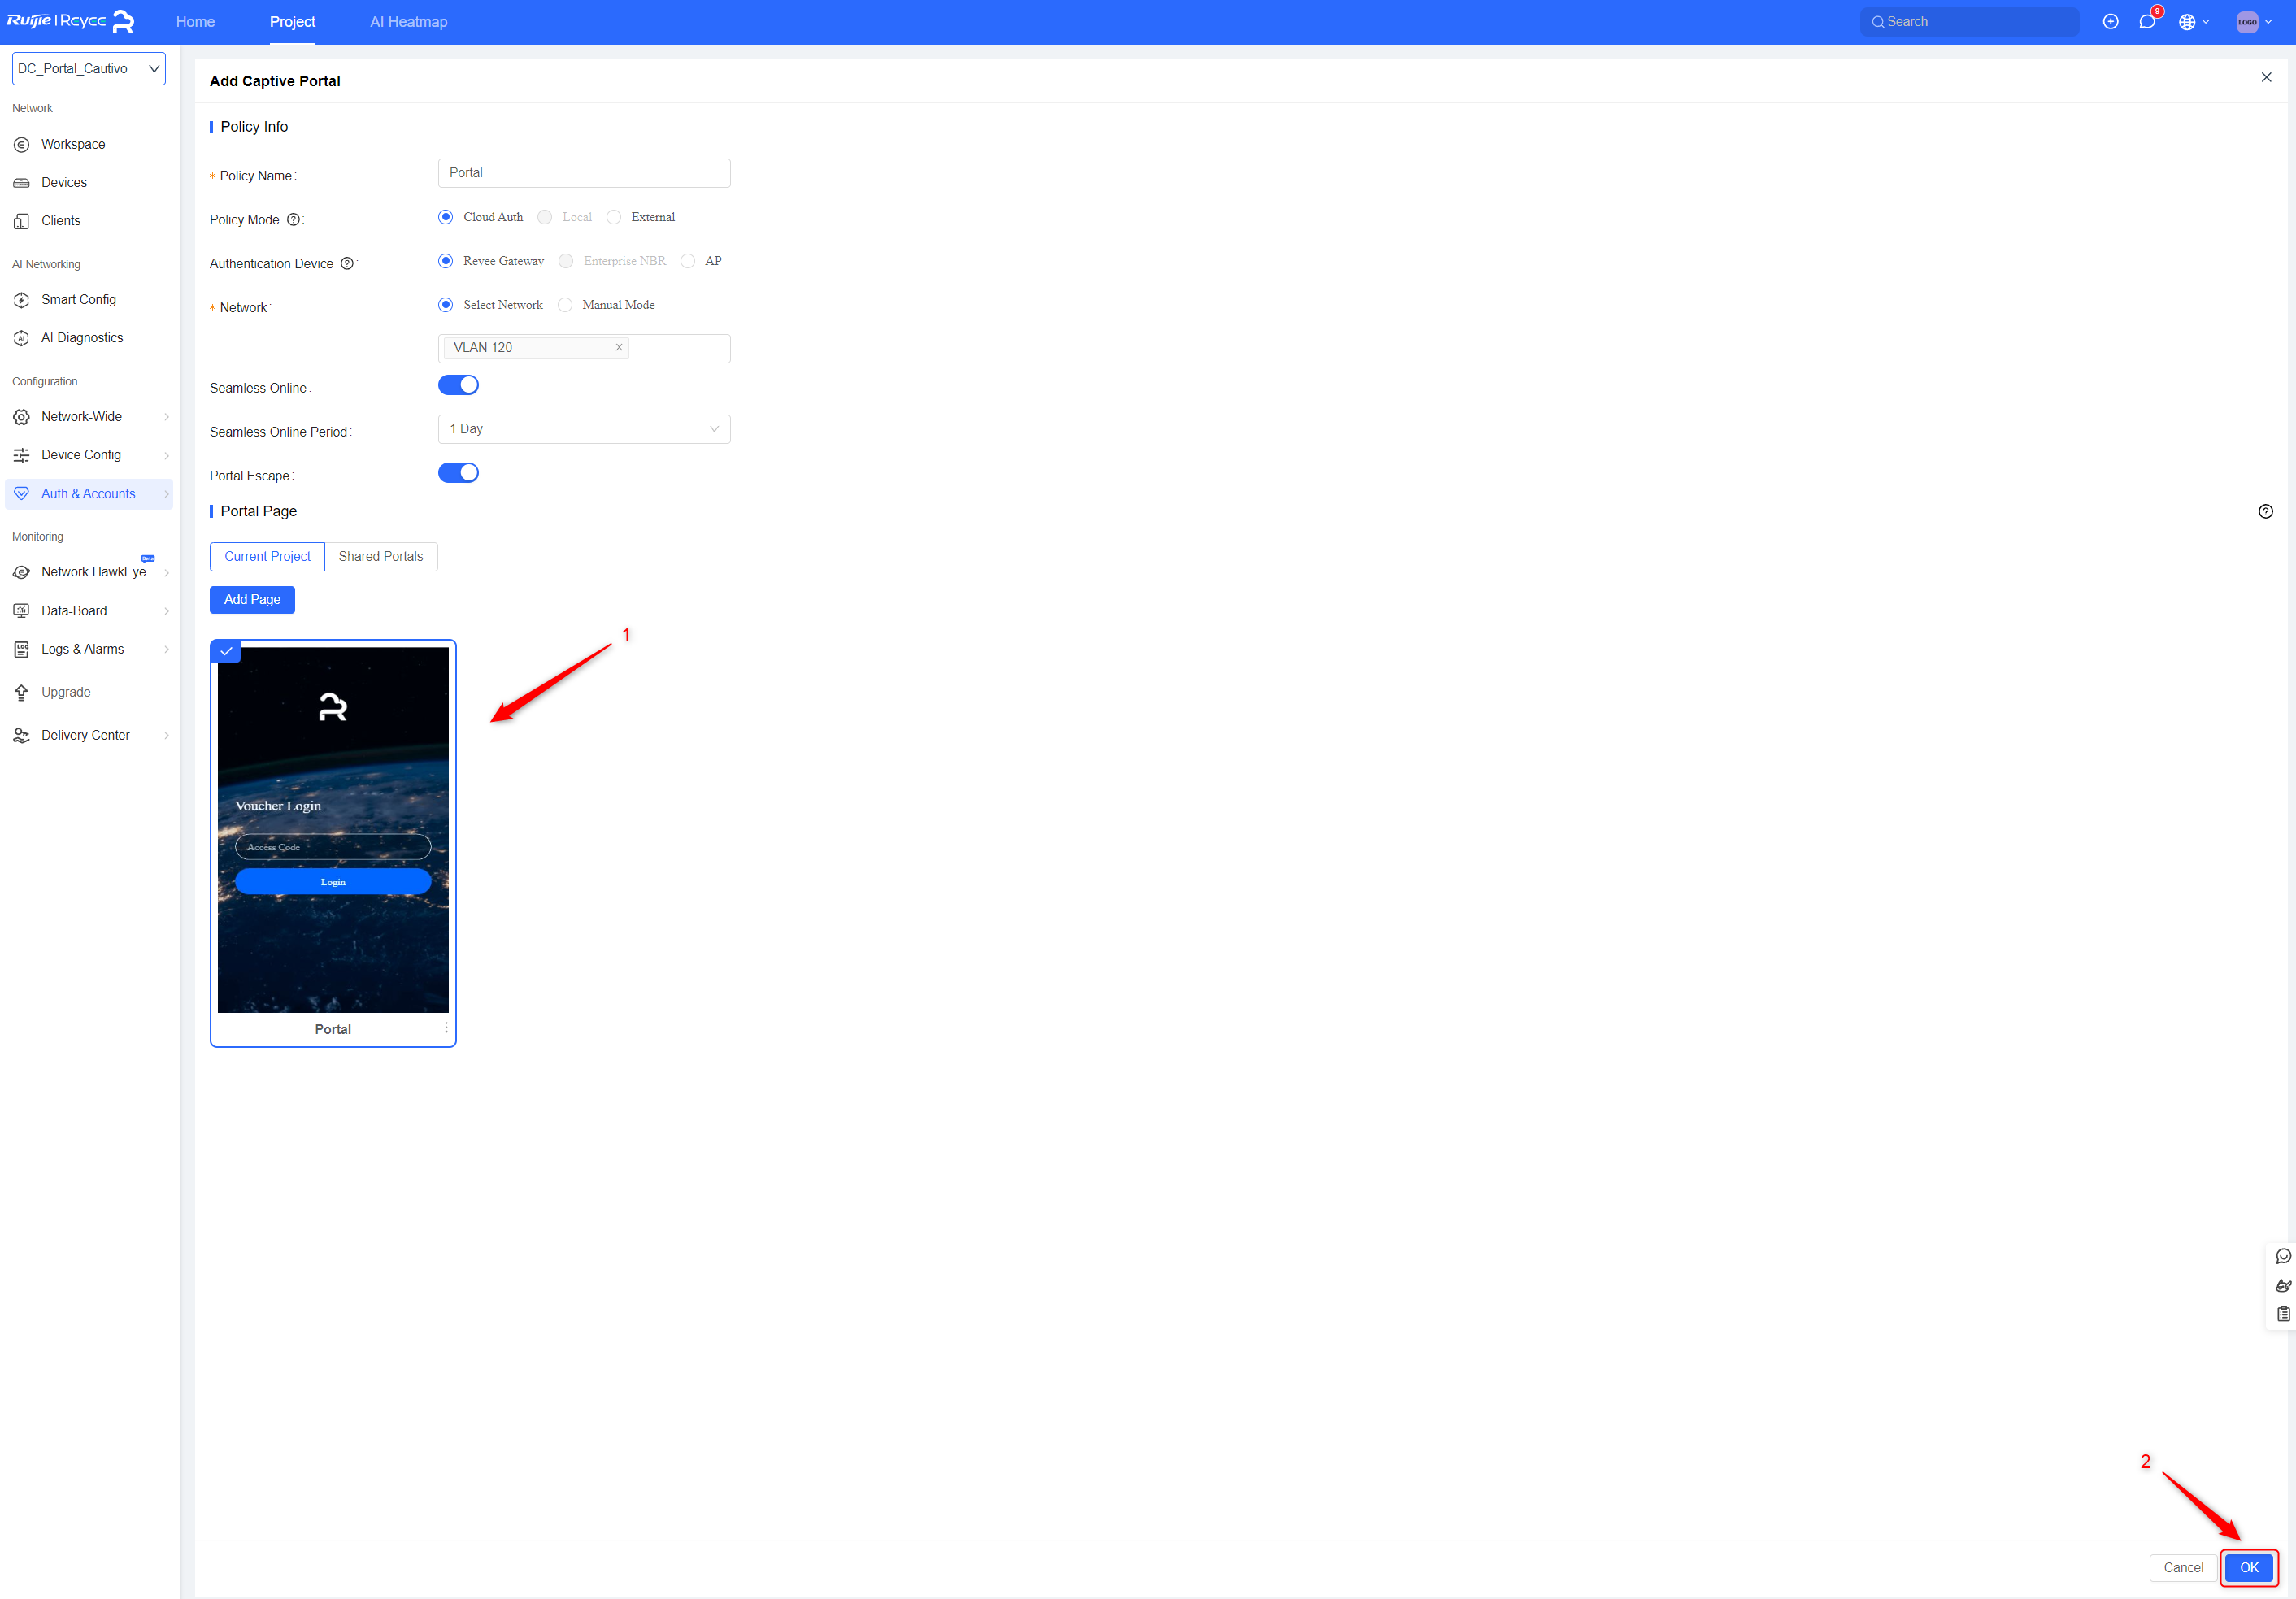This screenshot has width=2296, height=1599.
Task: Expand the Device Config submenu
Action: tap(166, 455)
